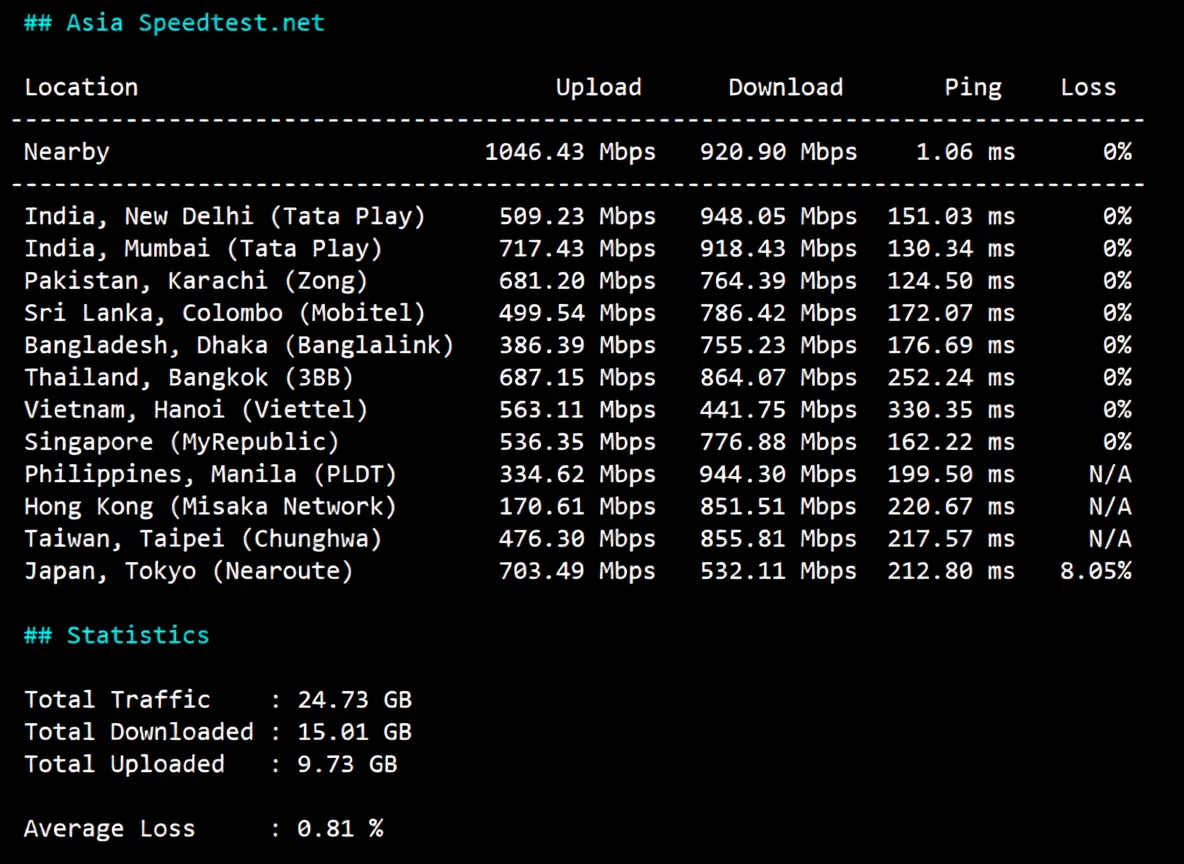This screenshot has width=1184, height=864.
Task: Click Colombo upload value 499.54 Mbps
Action: pos(577,313)
